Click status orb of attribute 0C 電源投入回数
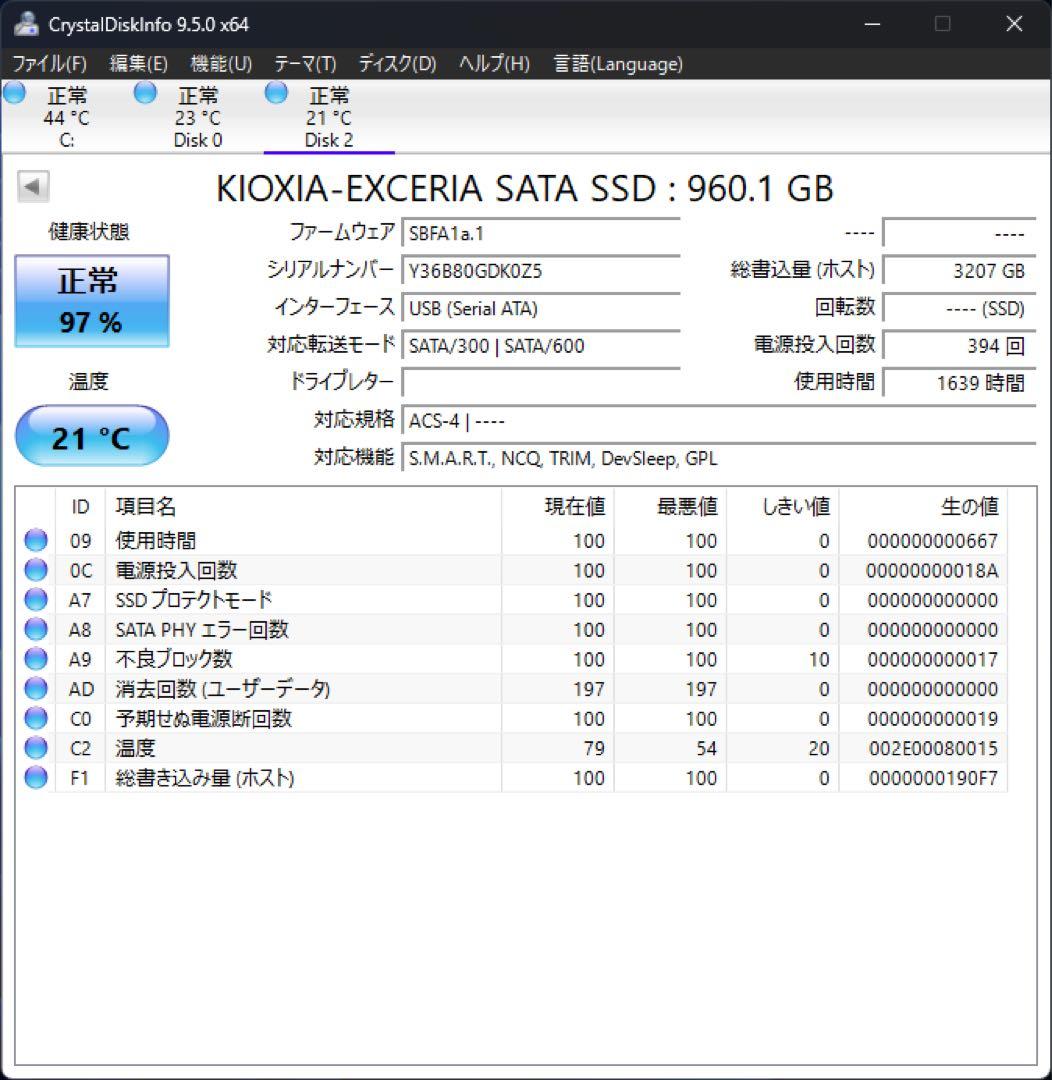 (36, 570)
